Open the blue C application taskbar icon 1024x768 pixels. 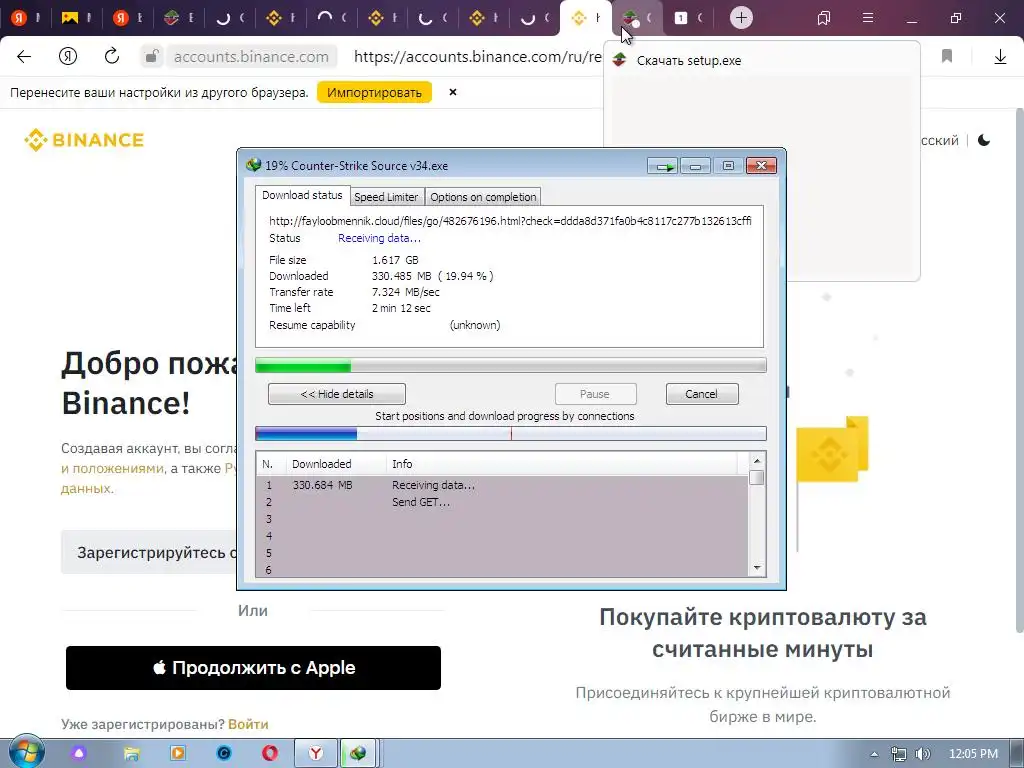pyautogui.click(x=223, y=754)
